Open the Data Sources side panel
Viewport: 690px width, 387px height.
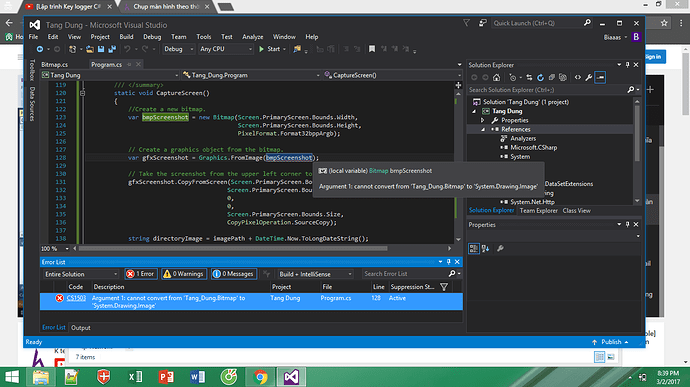[32, 103]
